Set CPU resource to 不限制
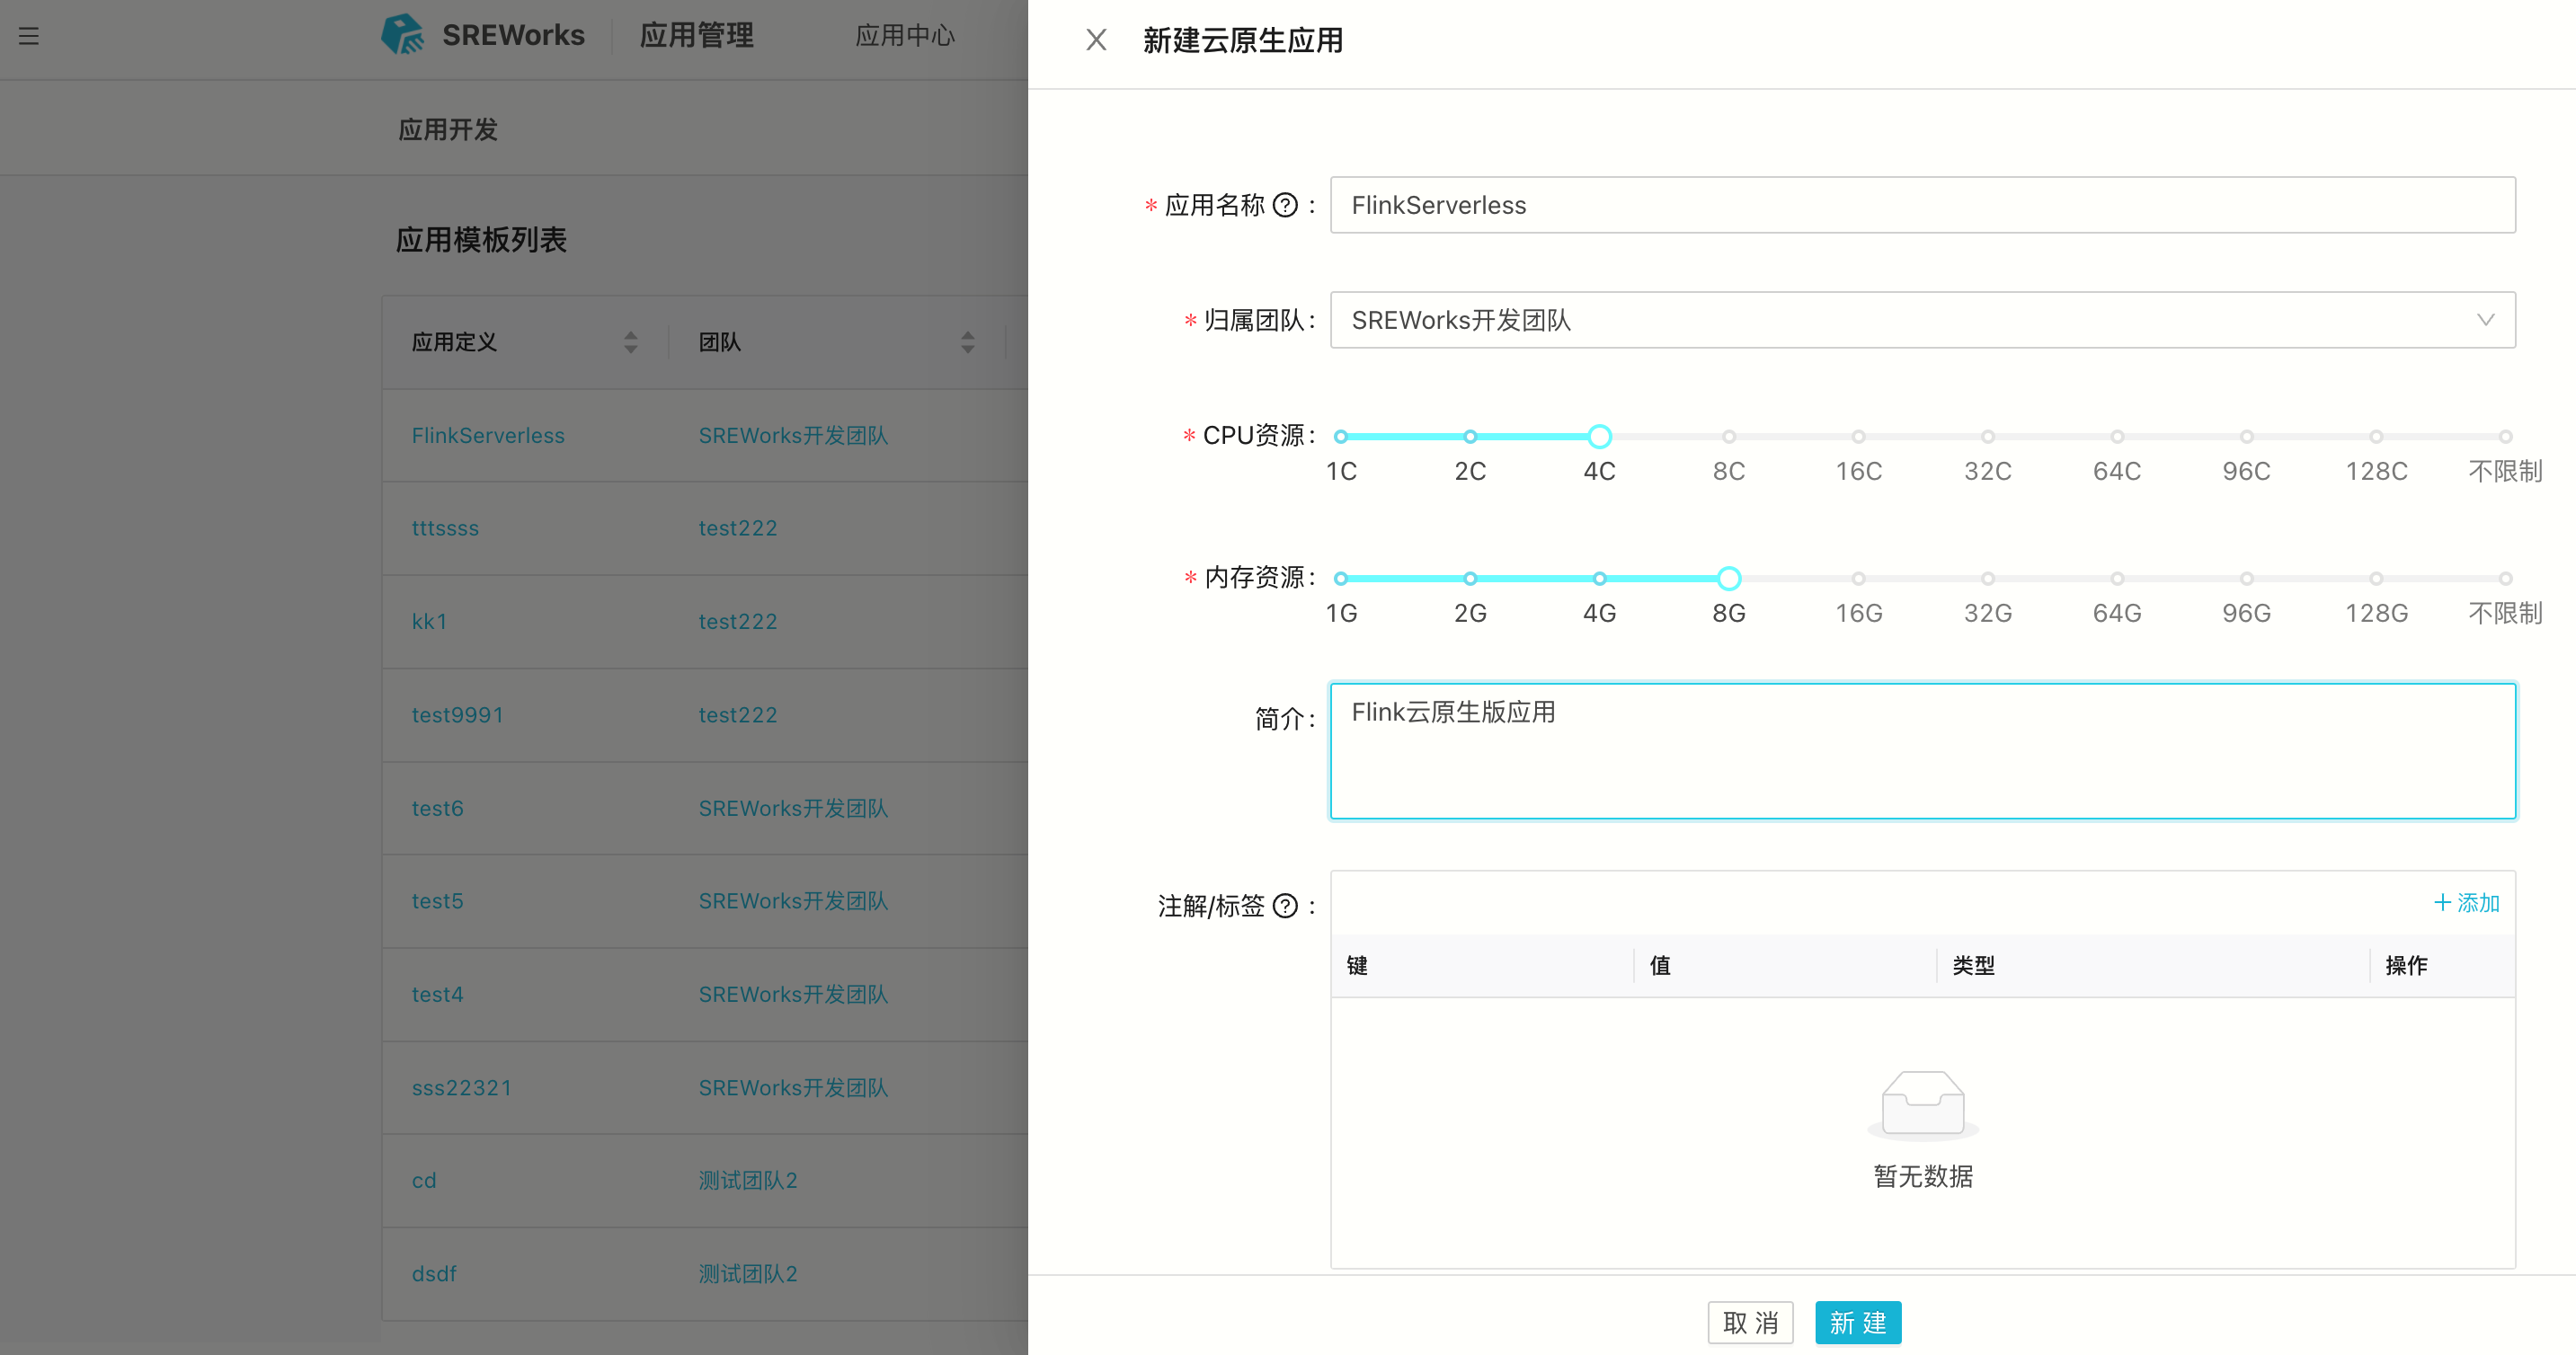Screen dimensions: 2576x1355 2505,437
